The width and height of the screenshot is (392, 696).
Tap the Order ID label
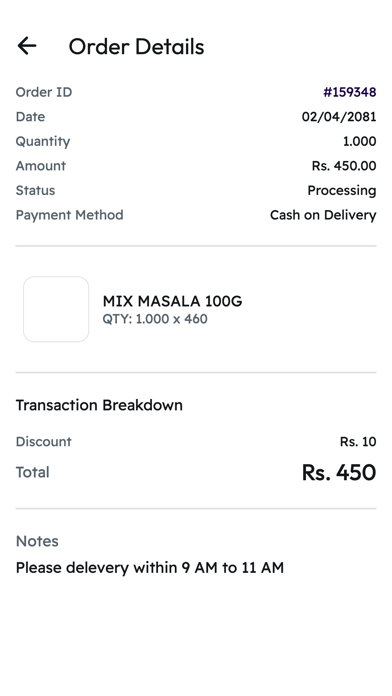pyautogui.click(x=44, y=92)
